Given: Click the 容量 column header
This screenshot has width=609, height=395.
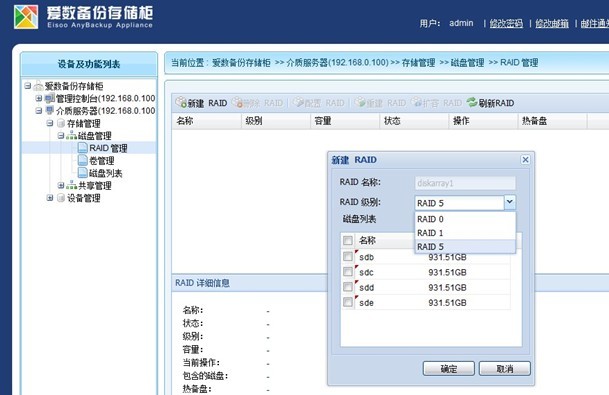Looking at the screenshot, I should tap(345, 121).
